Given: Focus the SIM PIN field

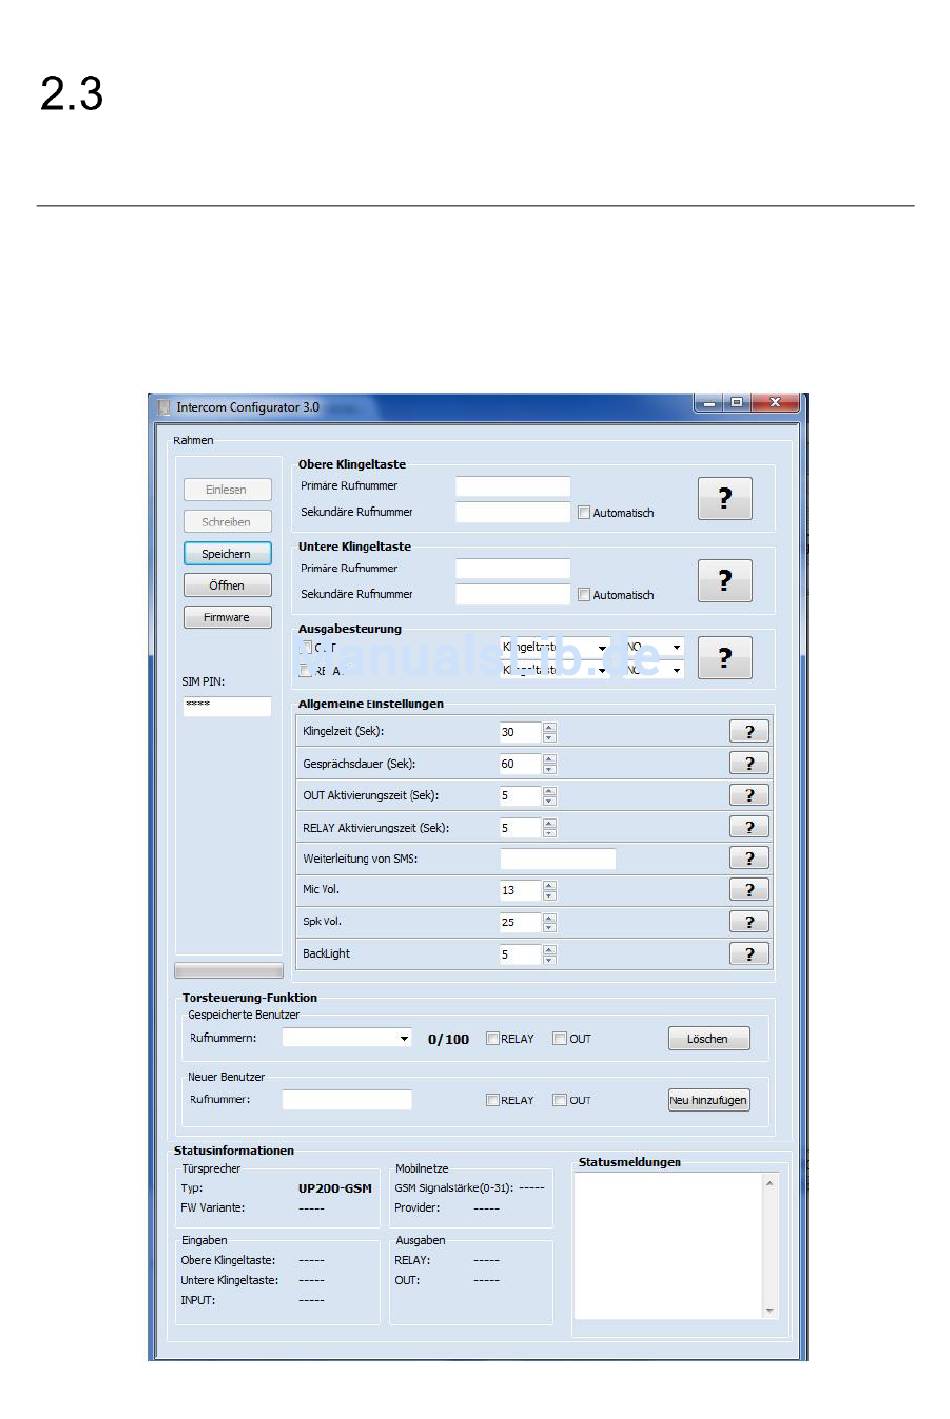Looking at the screenshot, I should [227, 706].
